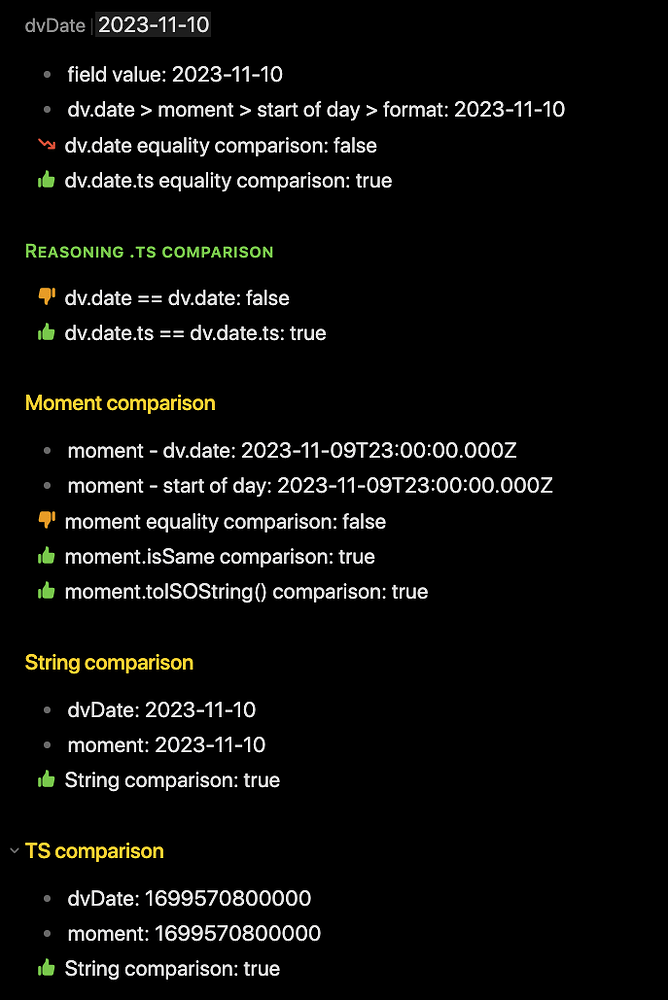Viewport: 668px width, 1000px height.
Task: Click the Reasoning .ts comparison heading
Action: (x=149, y=251)
